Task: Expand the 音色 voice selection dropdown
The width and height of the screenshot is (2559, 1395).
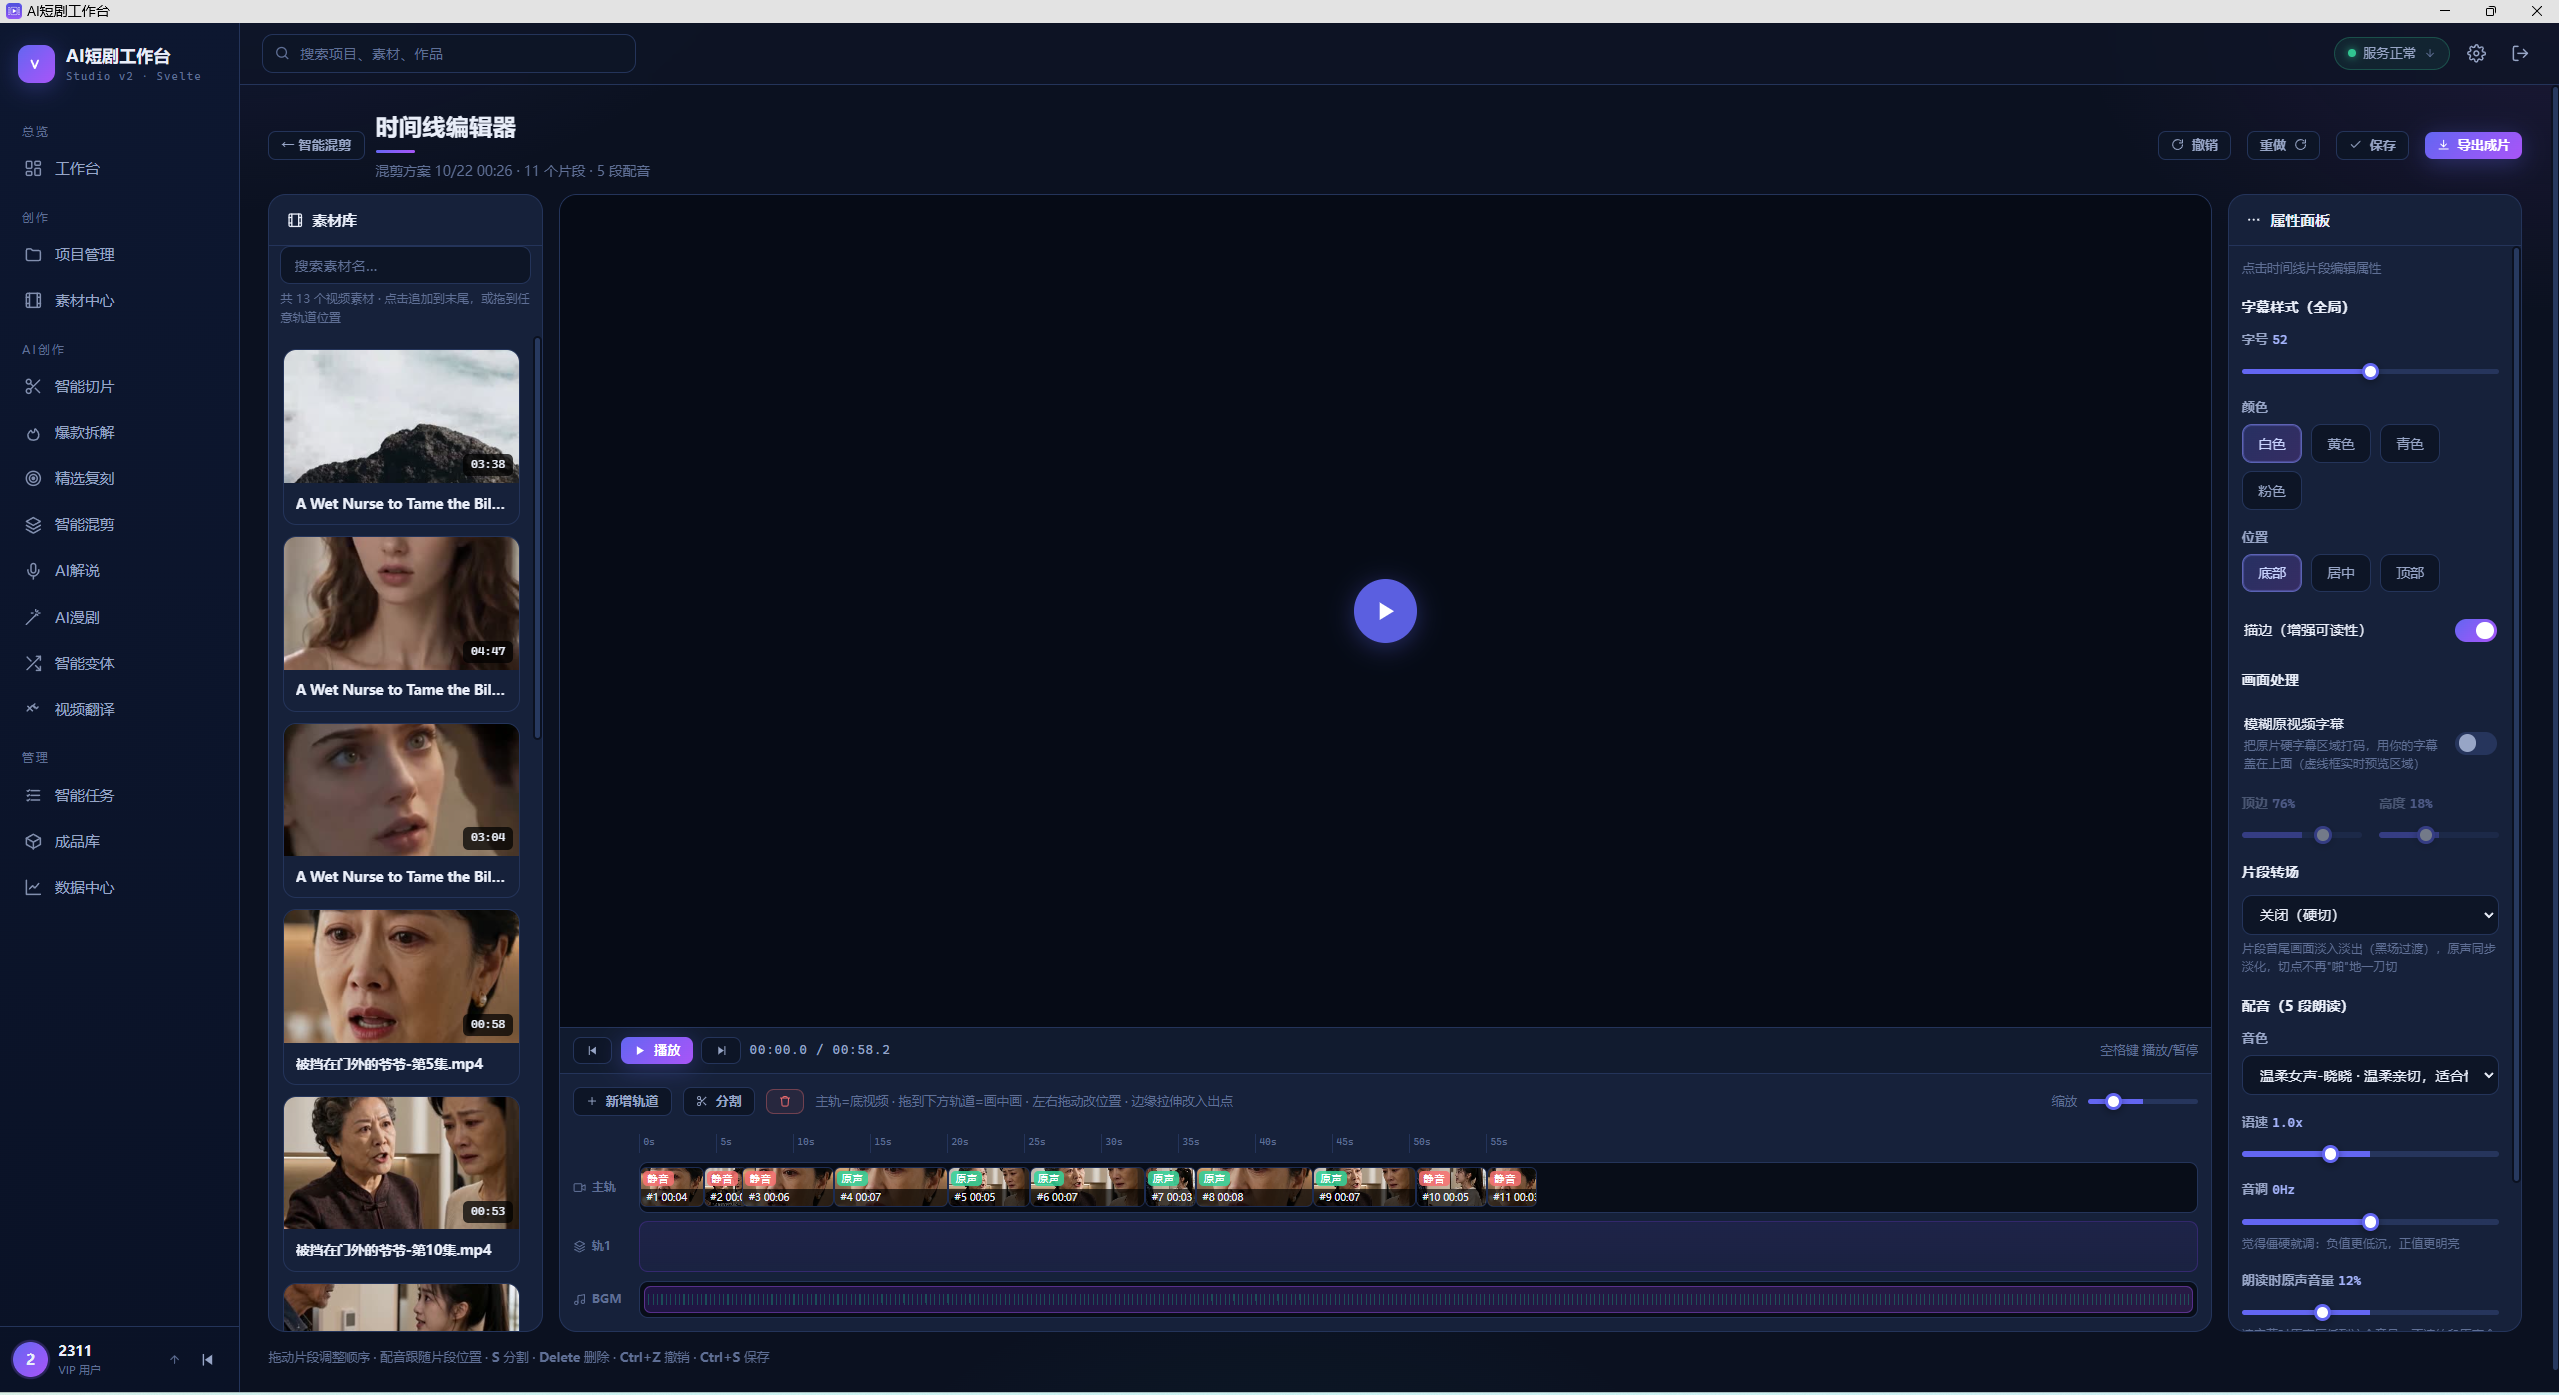Action: pyautogui.click(x=2369, y=1076)
